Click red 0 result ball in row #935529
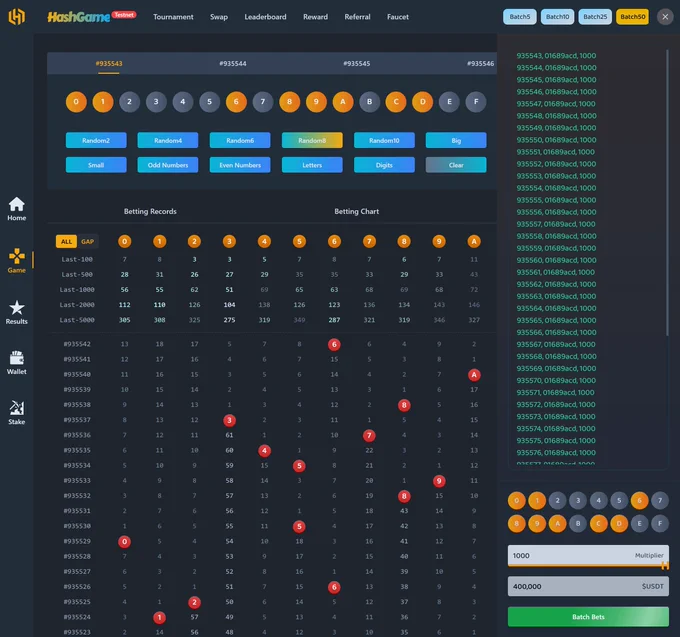 124,542
